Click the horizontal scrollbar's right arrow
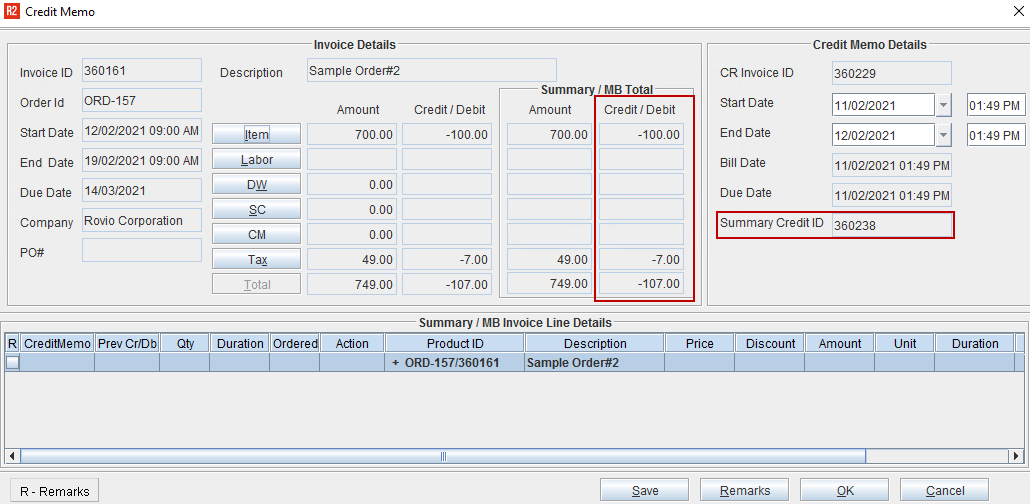 click(x=1017, y=456)
